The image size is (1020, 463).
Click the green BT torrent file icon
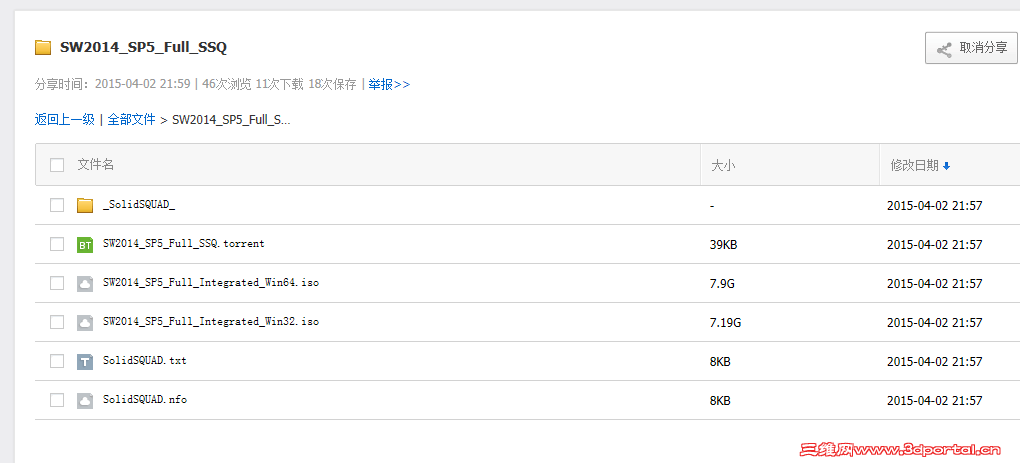point(85,245)
